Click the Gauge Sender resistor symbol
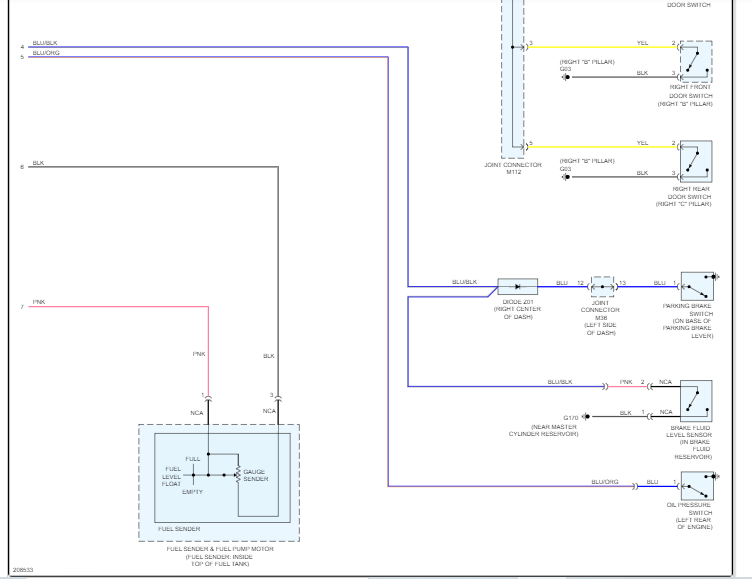 [x=238, y=475]
